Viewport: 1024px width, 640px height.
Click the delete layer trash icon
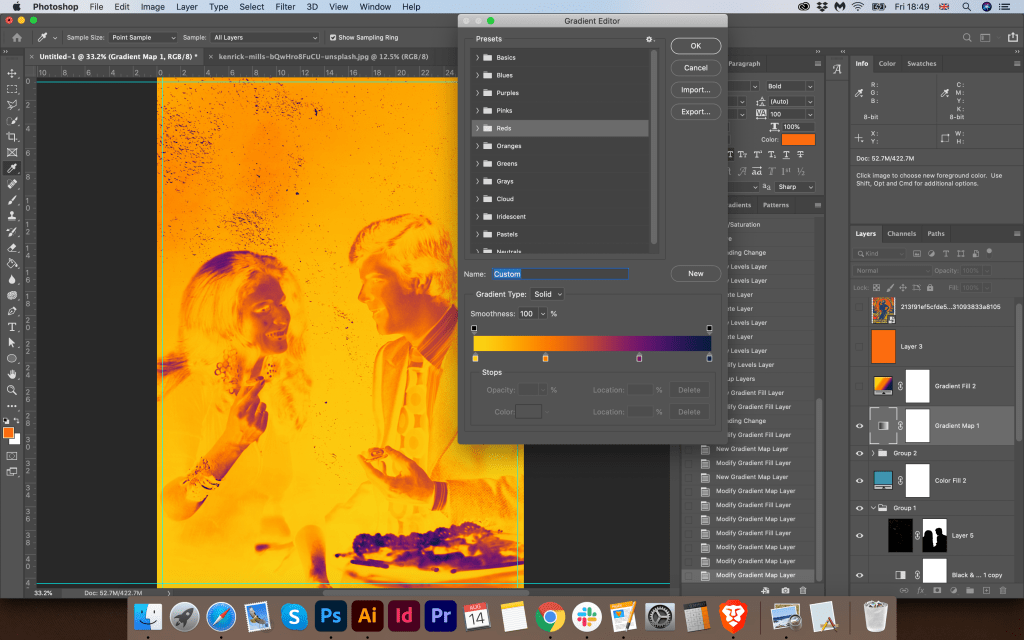tap(1003, 591)
